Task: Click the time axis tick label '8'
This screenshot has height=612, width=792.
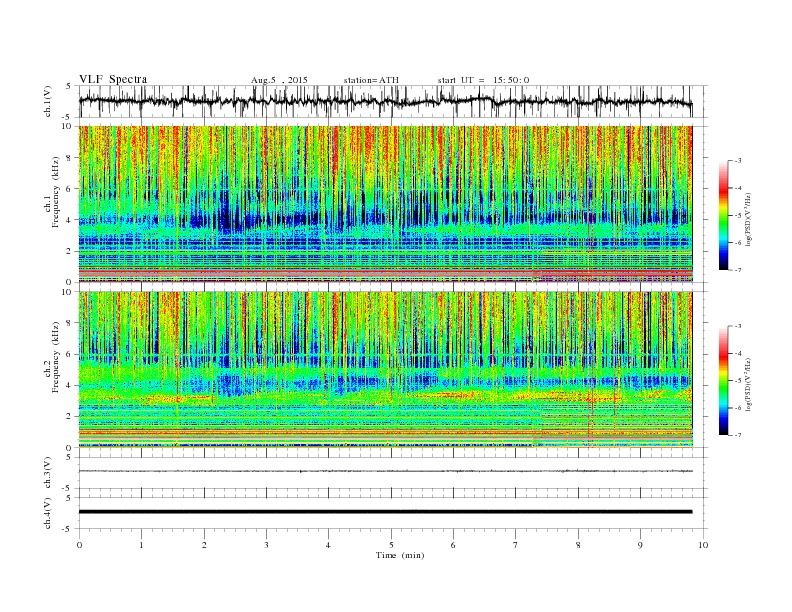Action: (578, 545)
